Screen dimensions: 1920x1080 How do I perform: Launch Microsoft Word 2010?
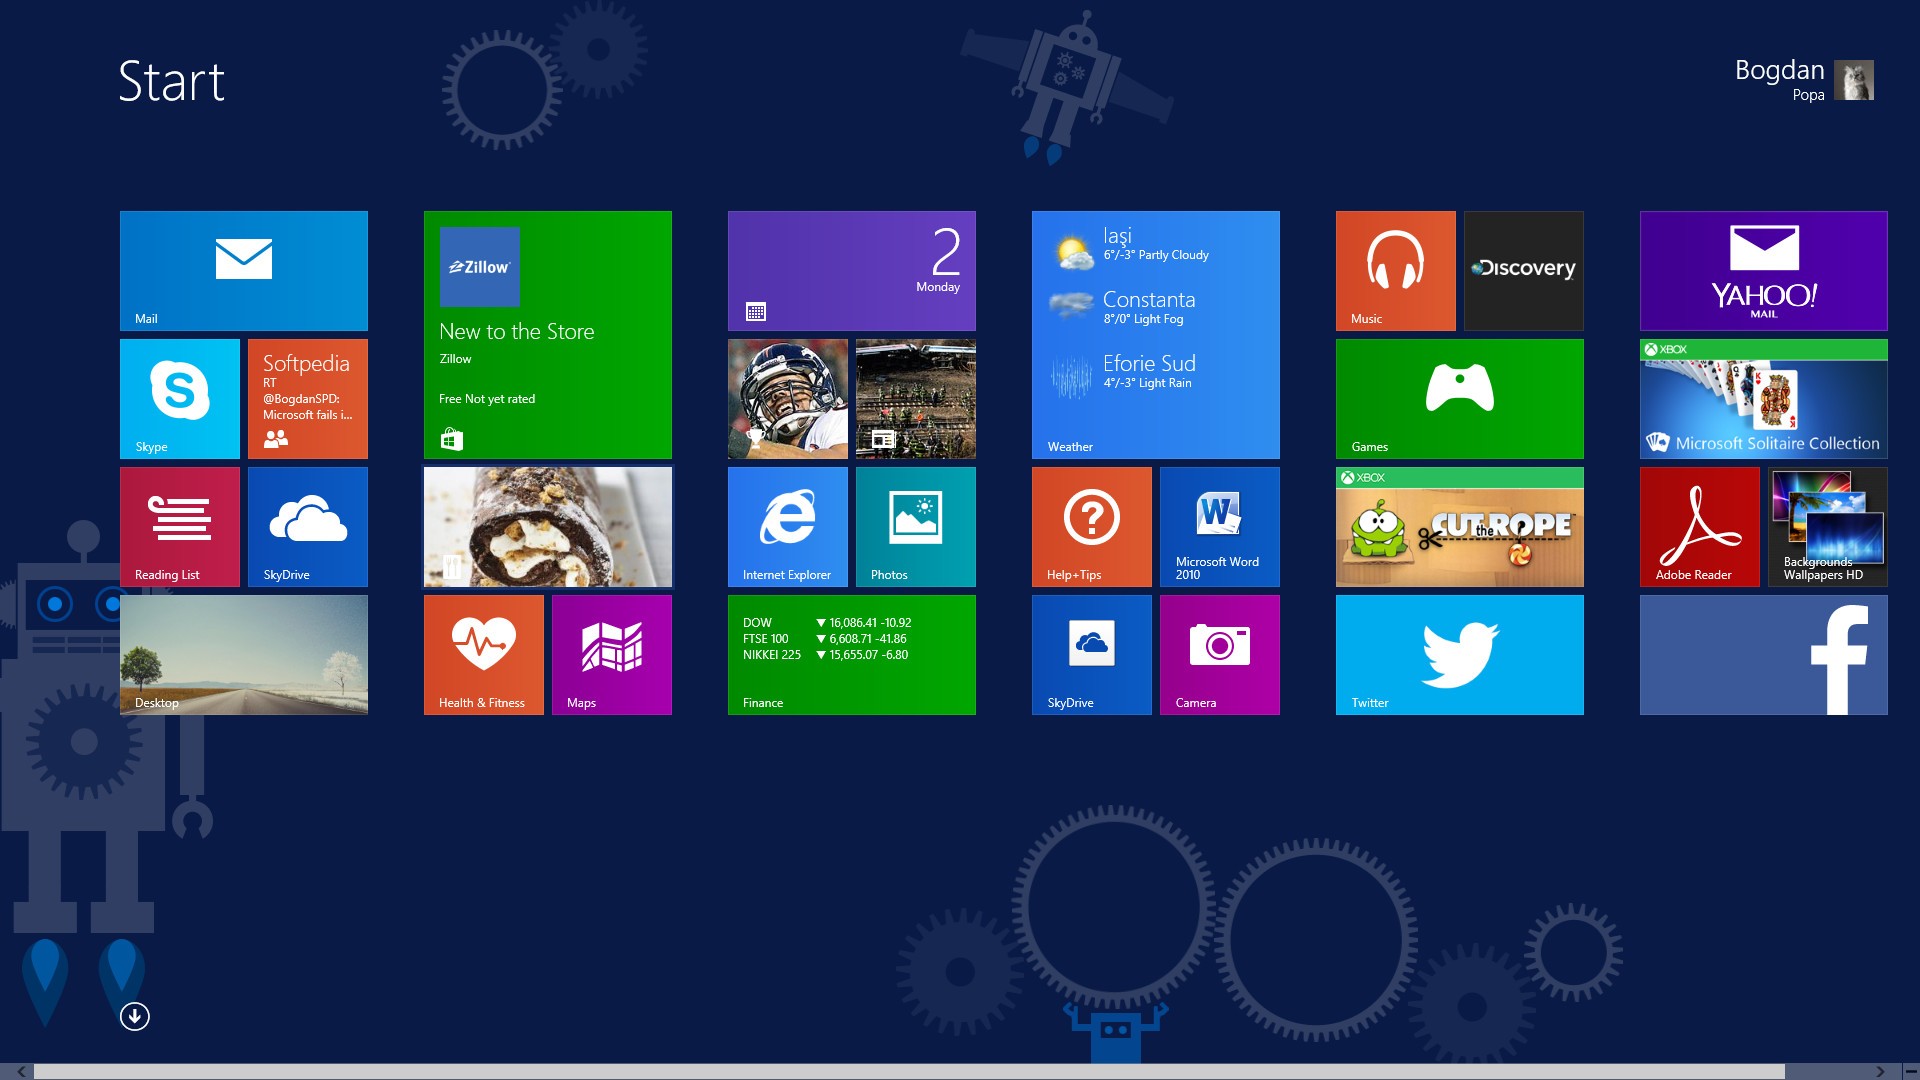[x=1219, y=526]
